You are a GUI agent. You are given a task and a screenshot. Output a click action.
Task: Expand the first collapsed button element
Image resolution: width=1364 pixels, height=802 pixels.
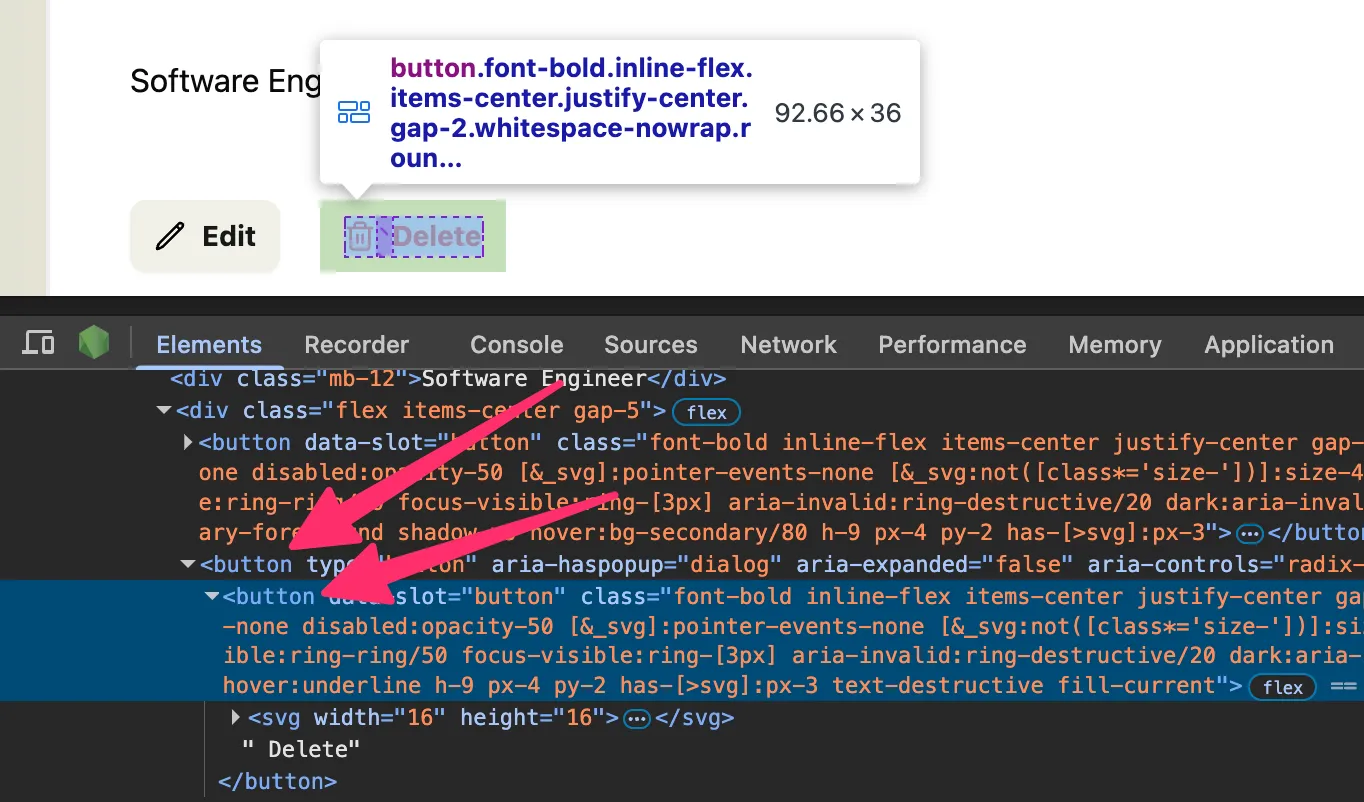[x=188, y=442]
